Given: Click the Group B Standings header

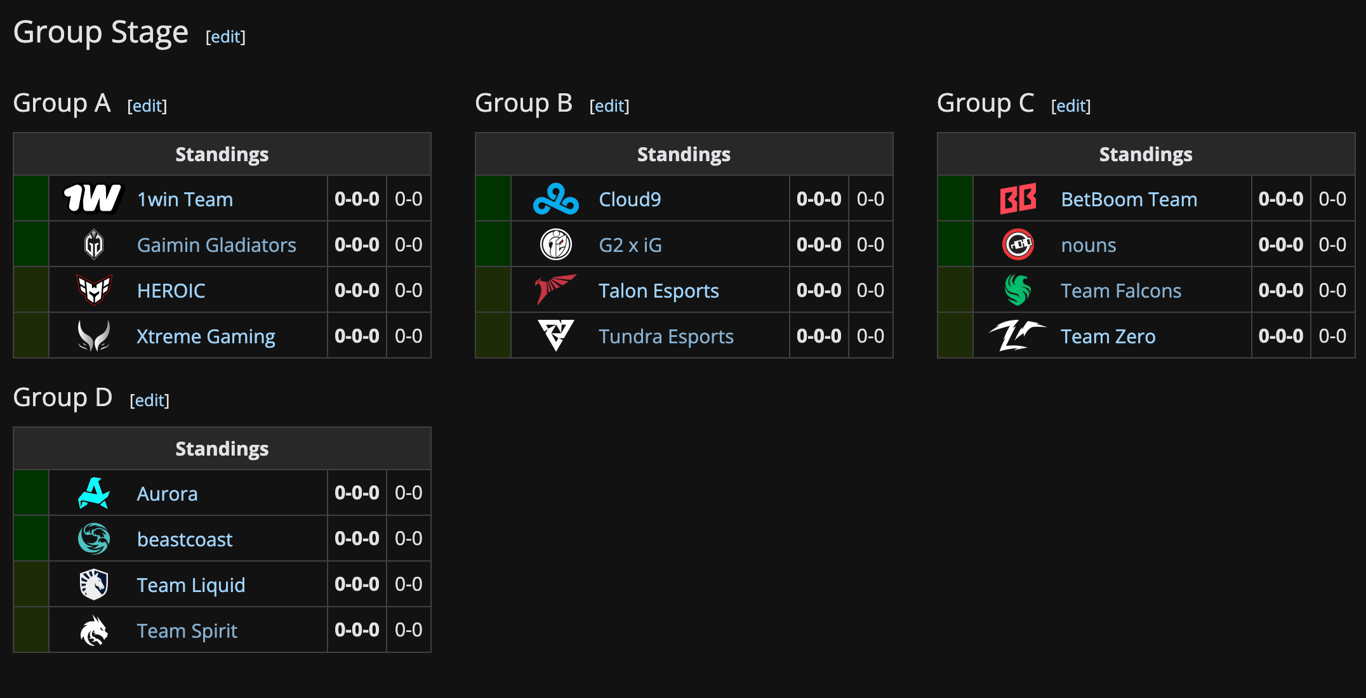Looking at the screenshot, I should (684, 154).
